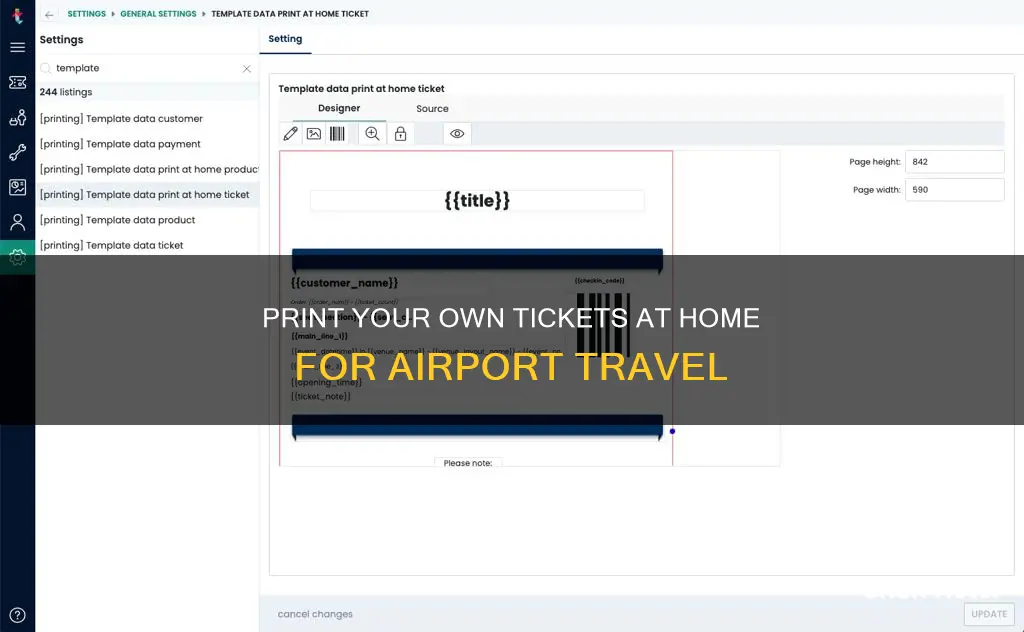
Task: Select the barcode tool in designer
Action: click(337, 134)
